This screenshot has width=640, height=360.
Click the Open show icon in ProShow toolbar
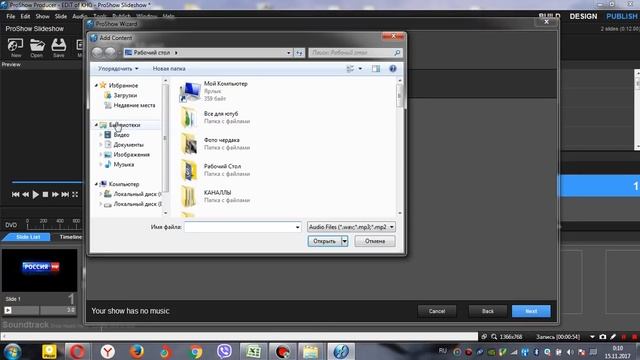[37, 46]
